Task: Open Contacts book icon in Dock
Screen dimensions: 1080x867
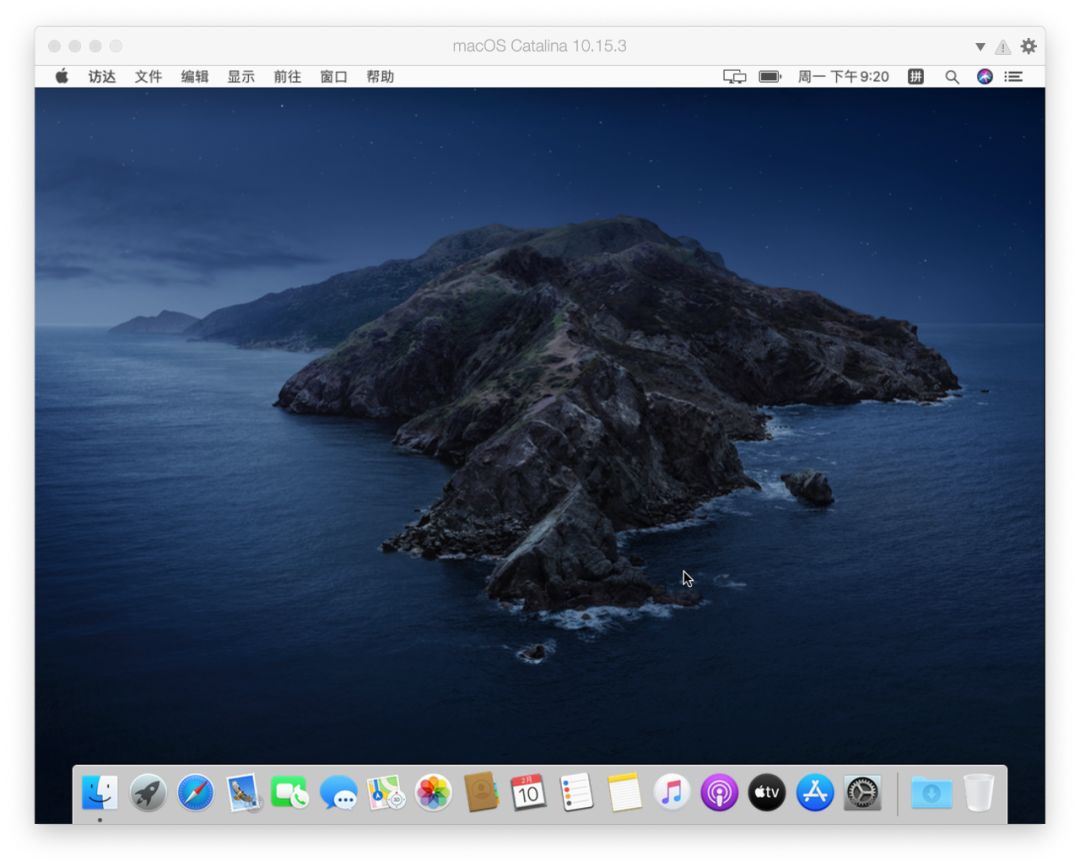Action: pyautogui.click(x=481, y=792)
